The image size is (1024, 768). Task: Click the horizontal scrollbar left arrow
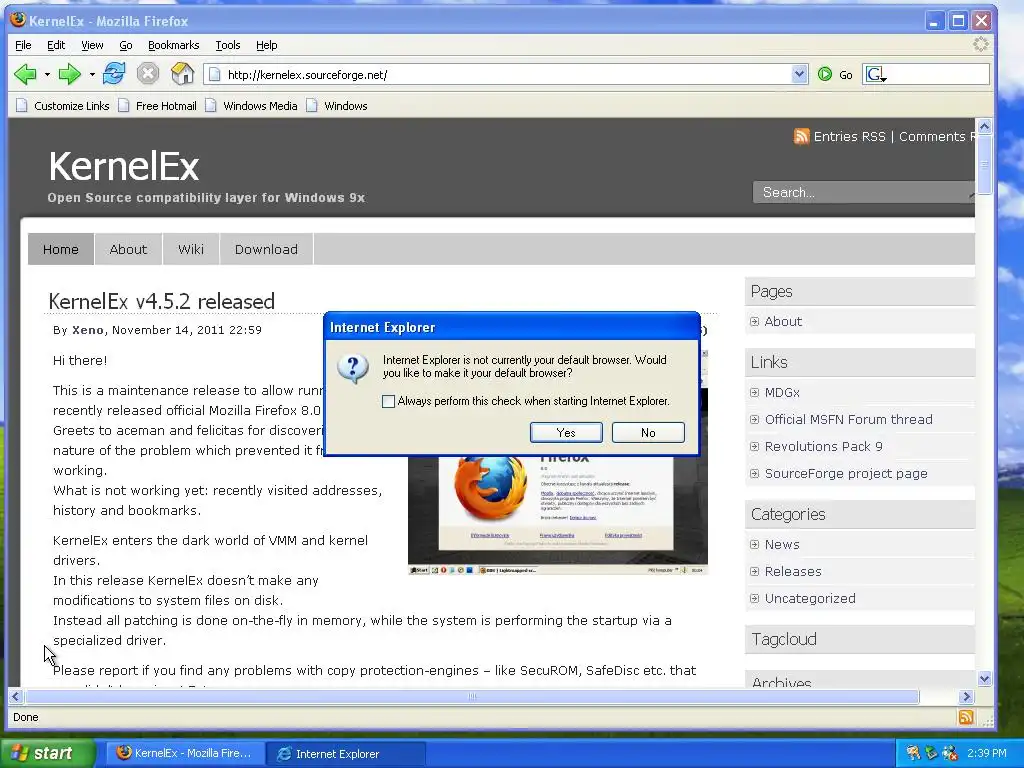coord(16,696)
